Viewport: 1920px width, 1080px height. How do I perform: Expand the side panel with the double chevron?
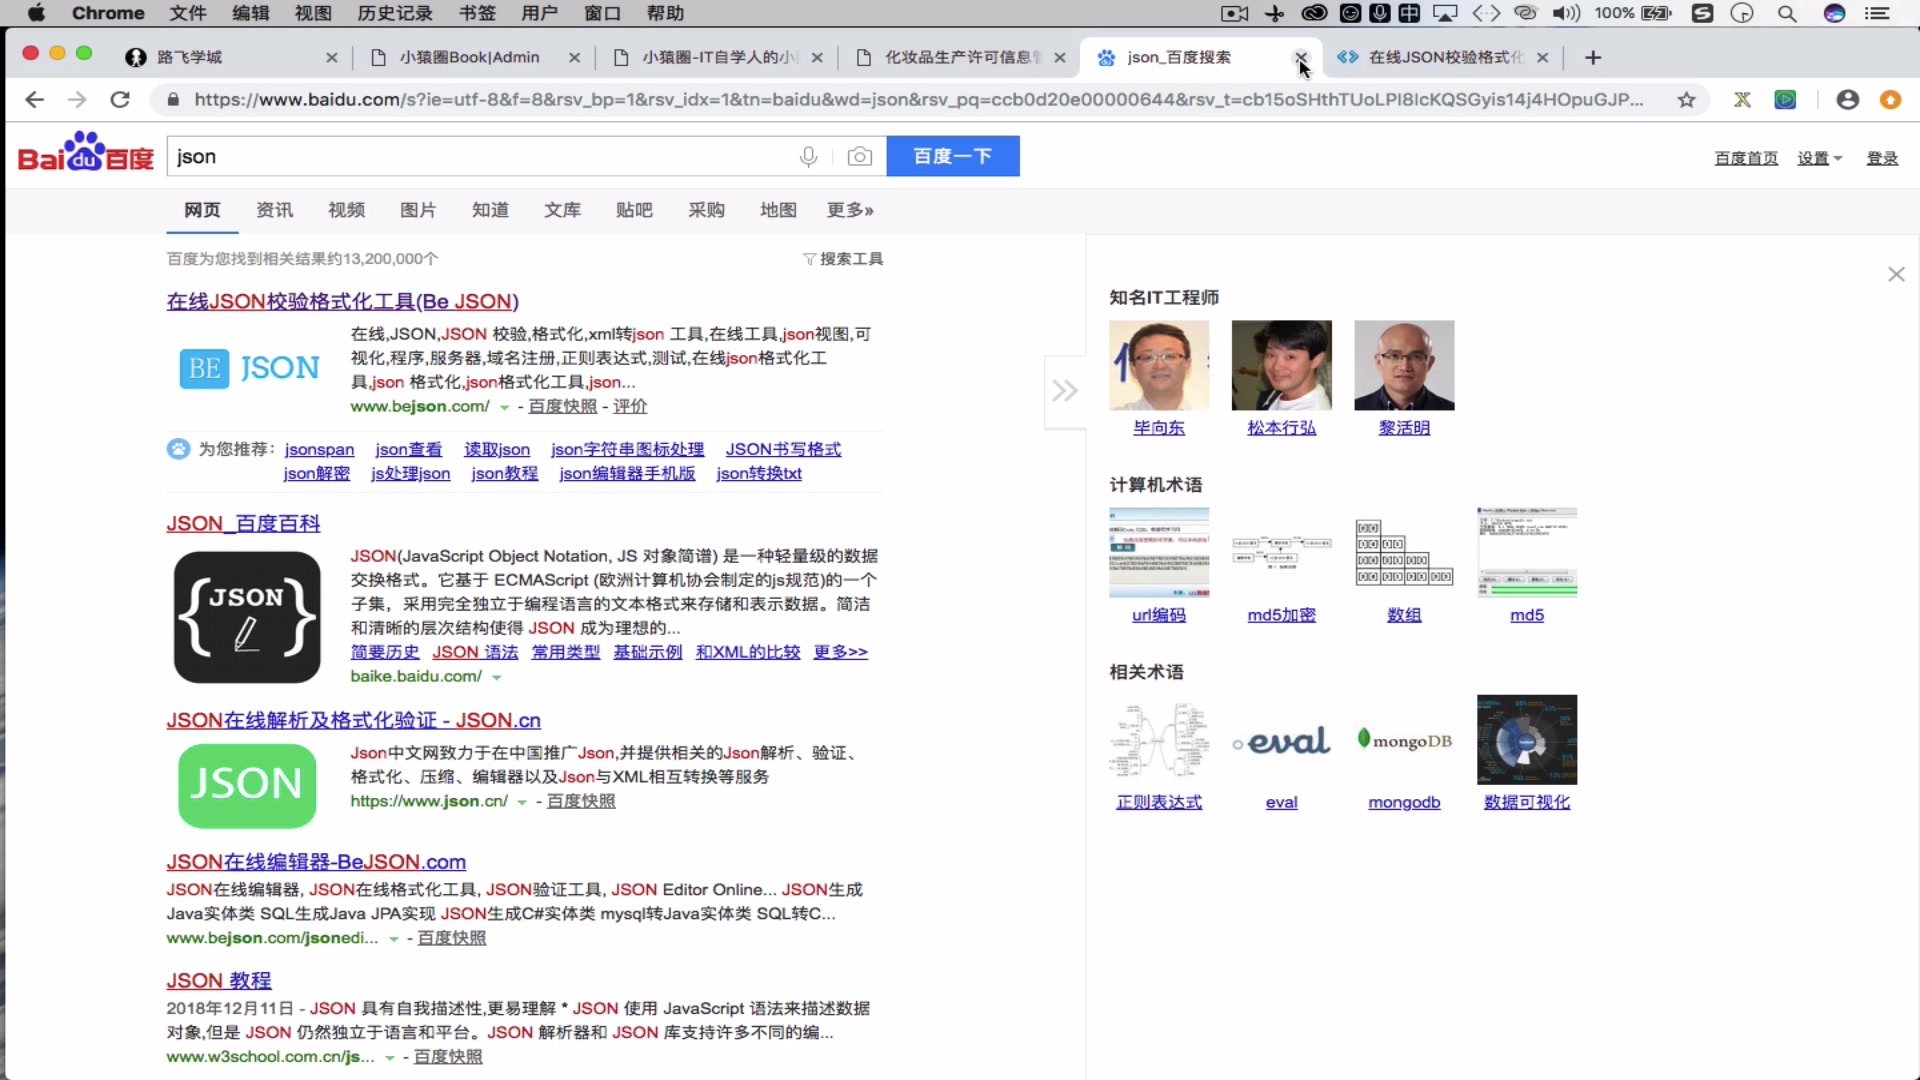1065,391
